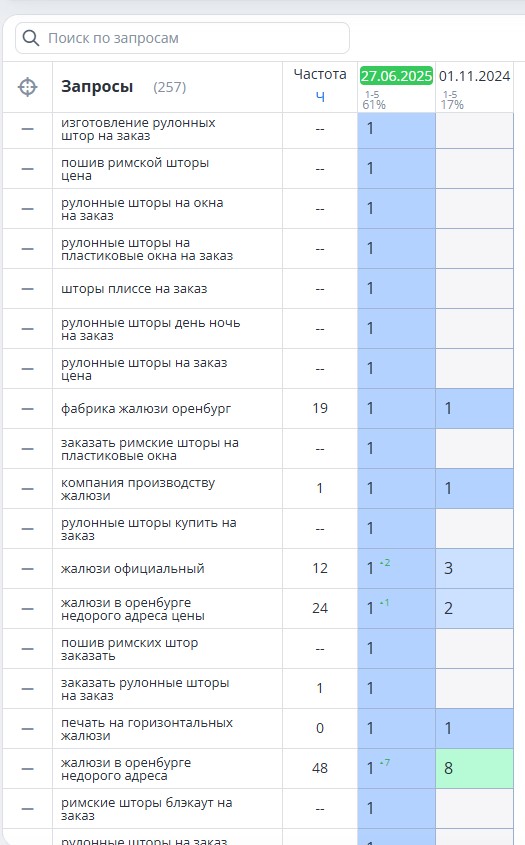The width and height of the screenshot is (525, 845).
Task: Click dash icon beside жалюзи официальный
Action: [27, 569]
